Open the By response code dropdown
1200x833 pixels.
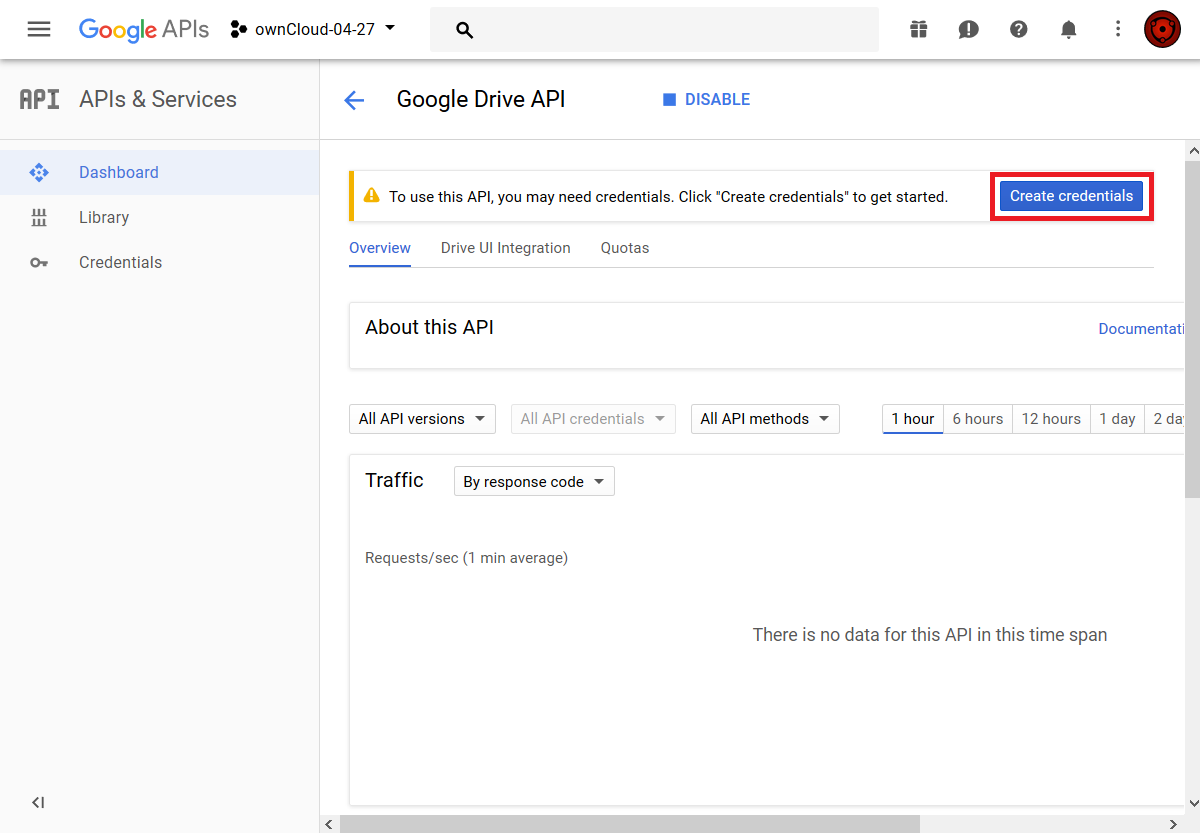(x=534, y=481)
